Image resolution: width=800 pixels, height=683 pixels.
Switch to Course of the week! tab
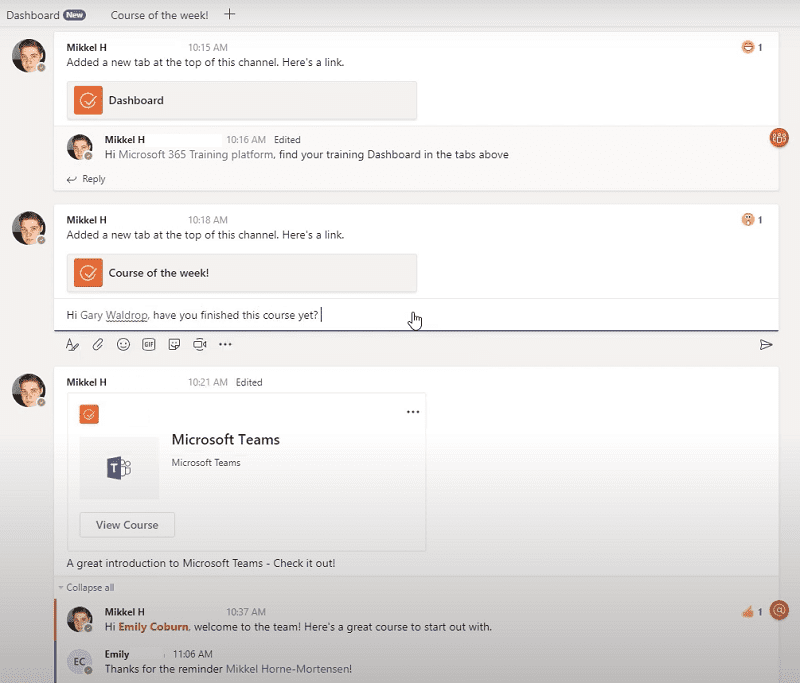pos(159,15)
